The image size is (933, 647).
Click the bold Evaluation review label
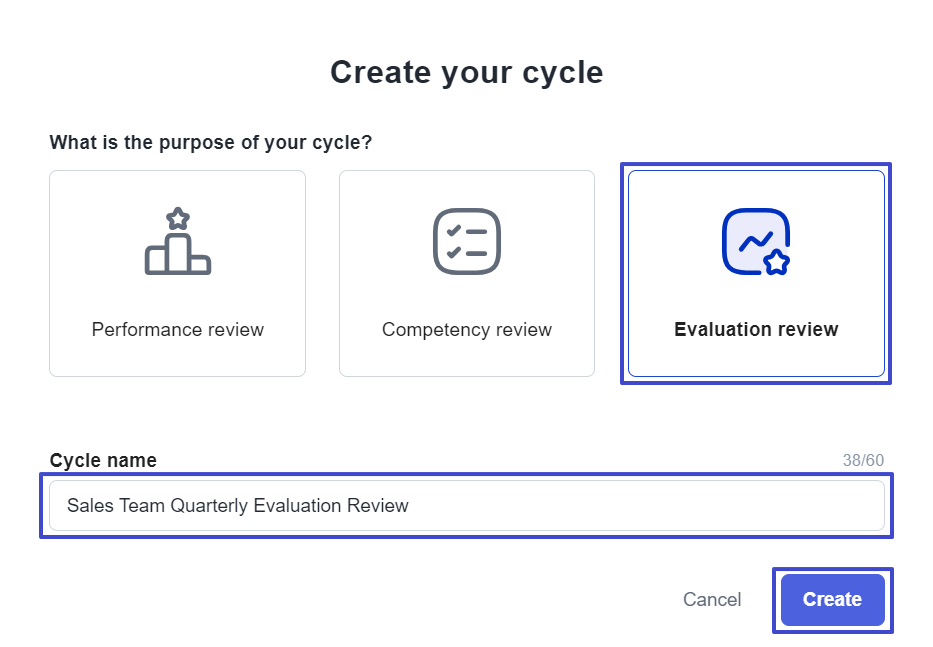coord(756,329)
